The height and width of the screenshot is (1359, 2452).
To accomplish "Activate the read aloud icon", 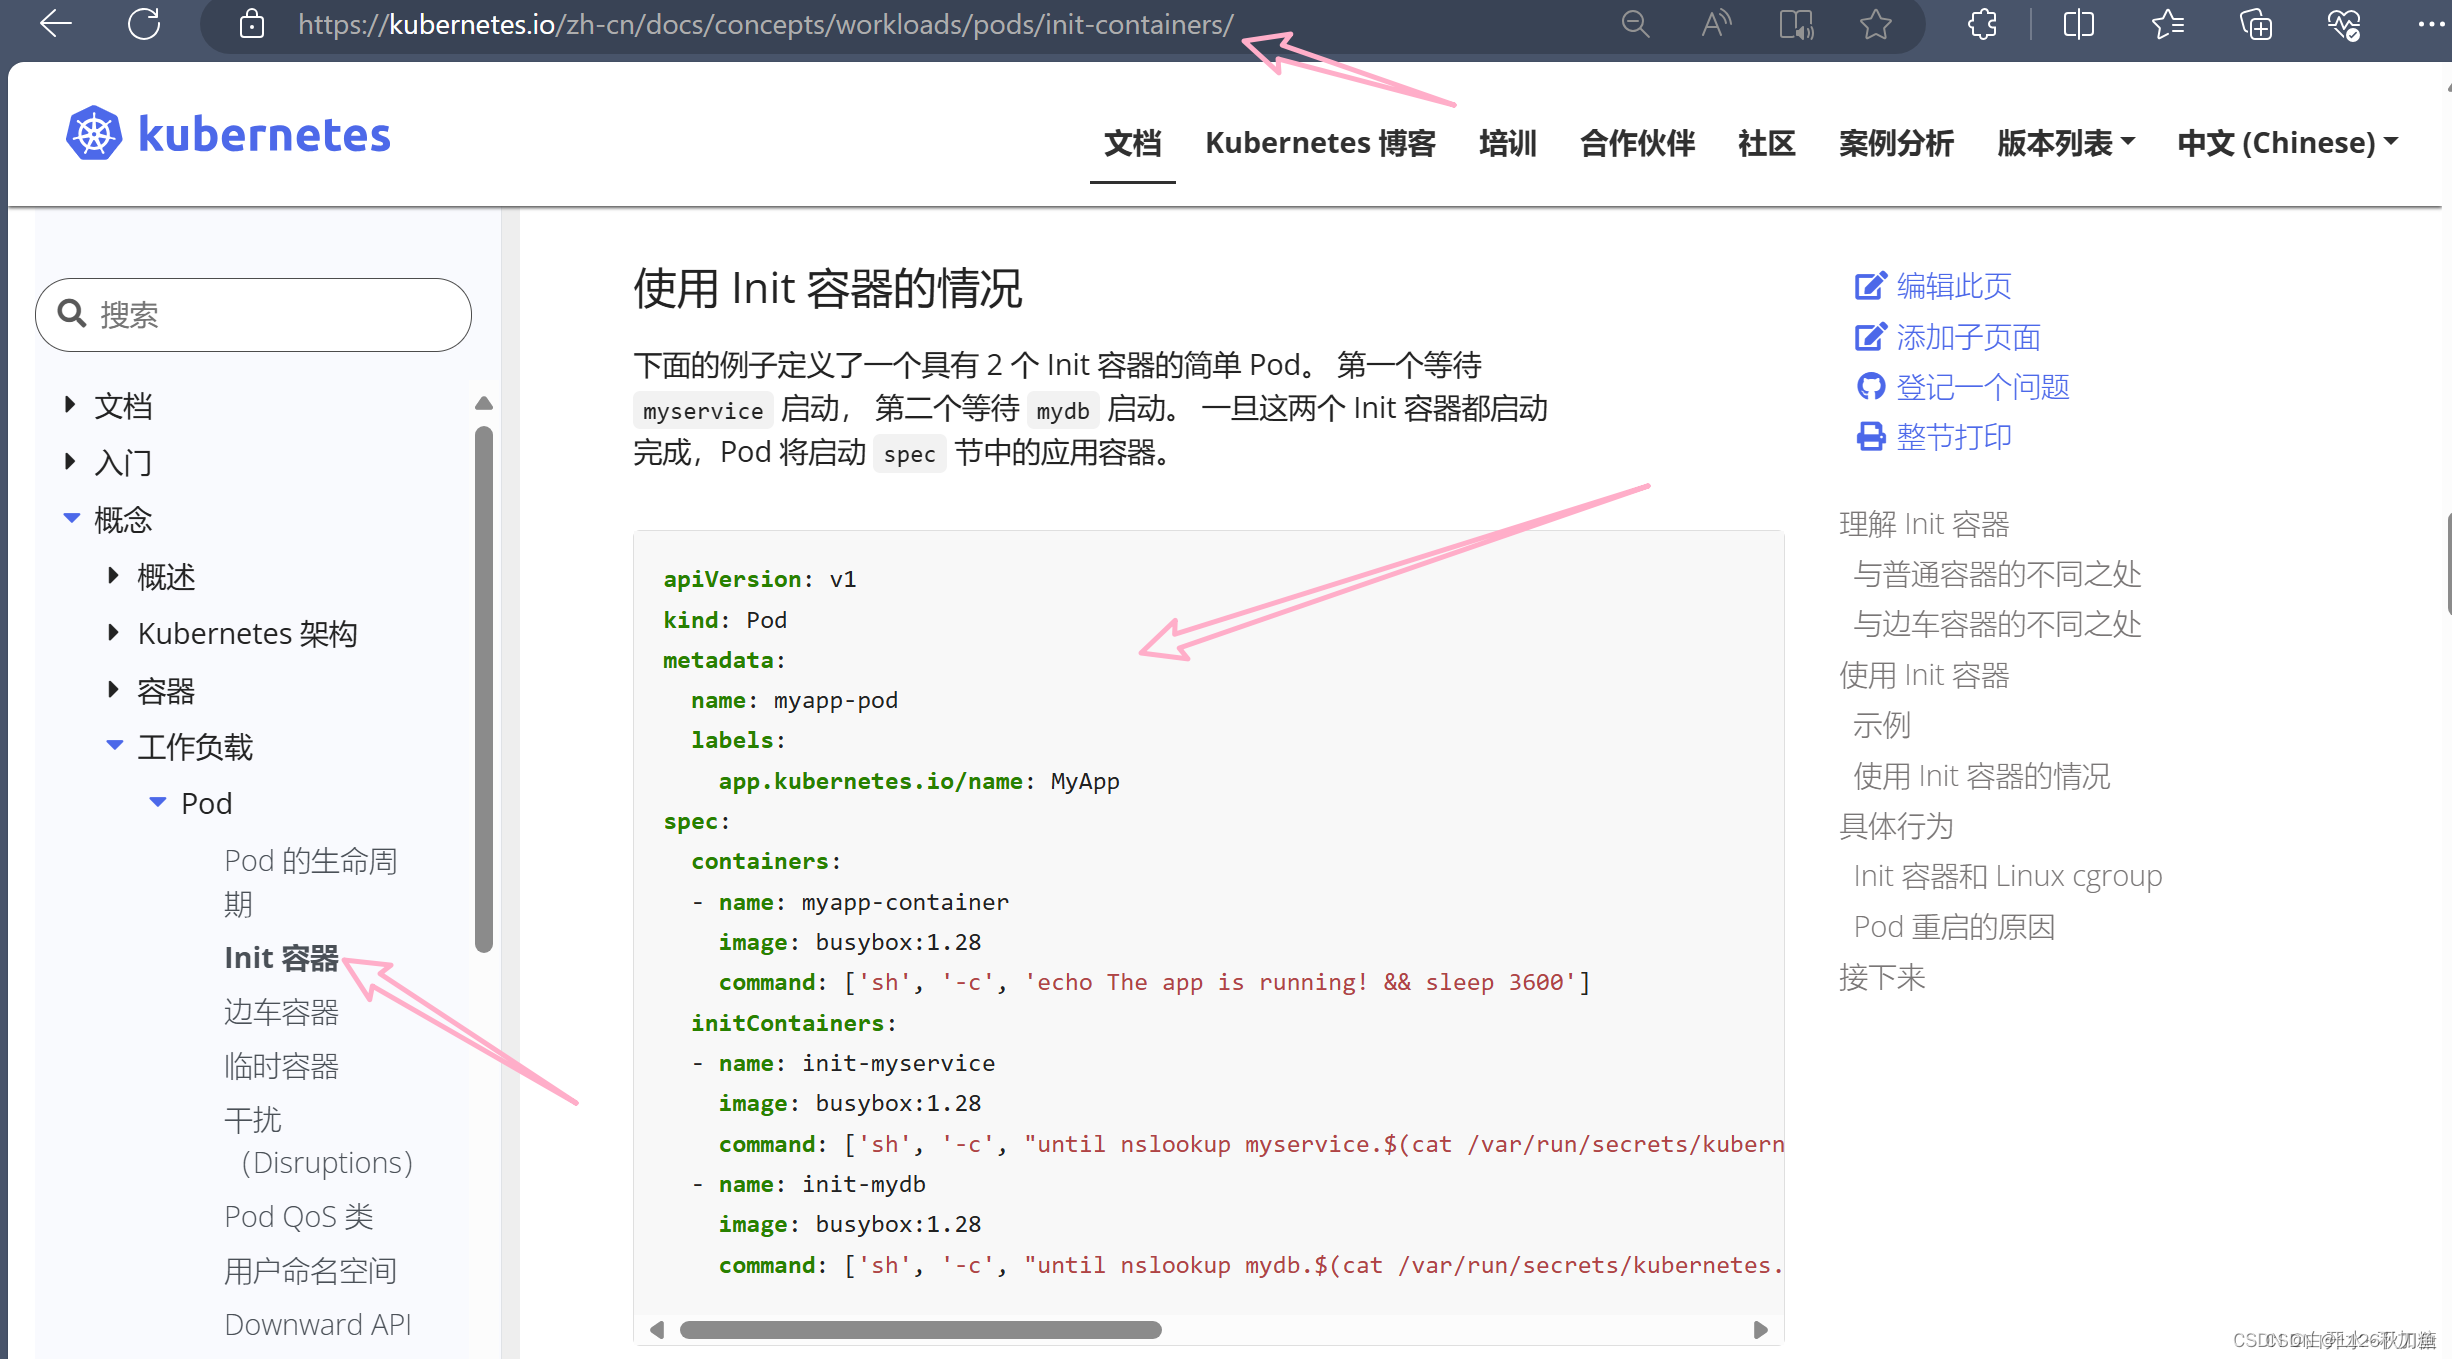I will (1716, 23).
